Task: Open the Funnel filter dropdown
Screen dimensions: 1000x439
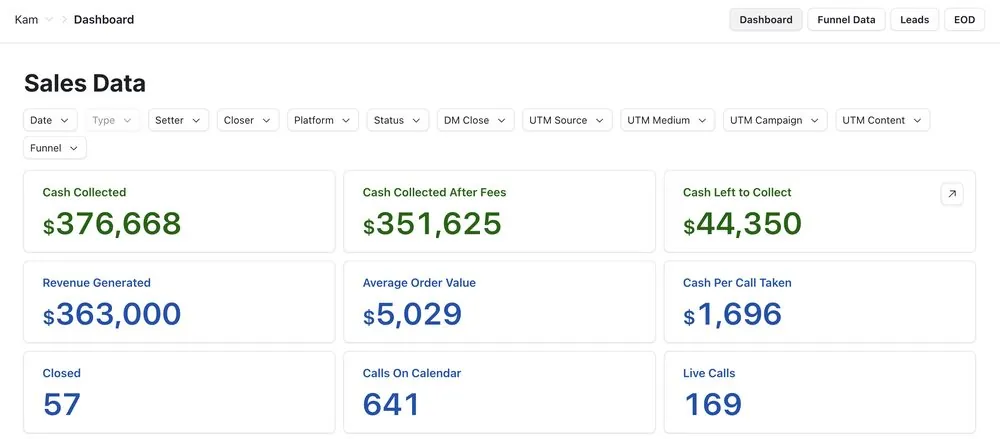Action: pyautogui.click(x=55, y=147)
